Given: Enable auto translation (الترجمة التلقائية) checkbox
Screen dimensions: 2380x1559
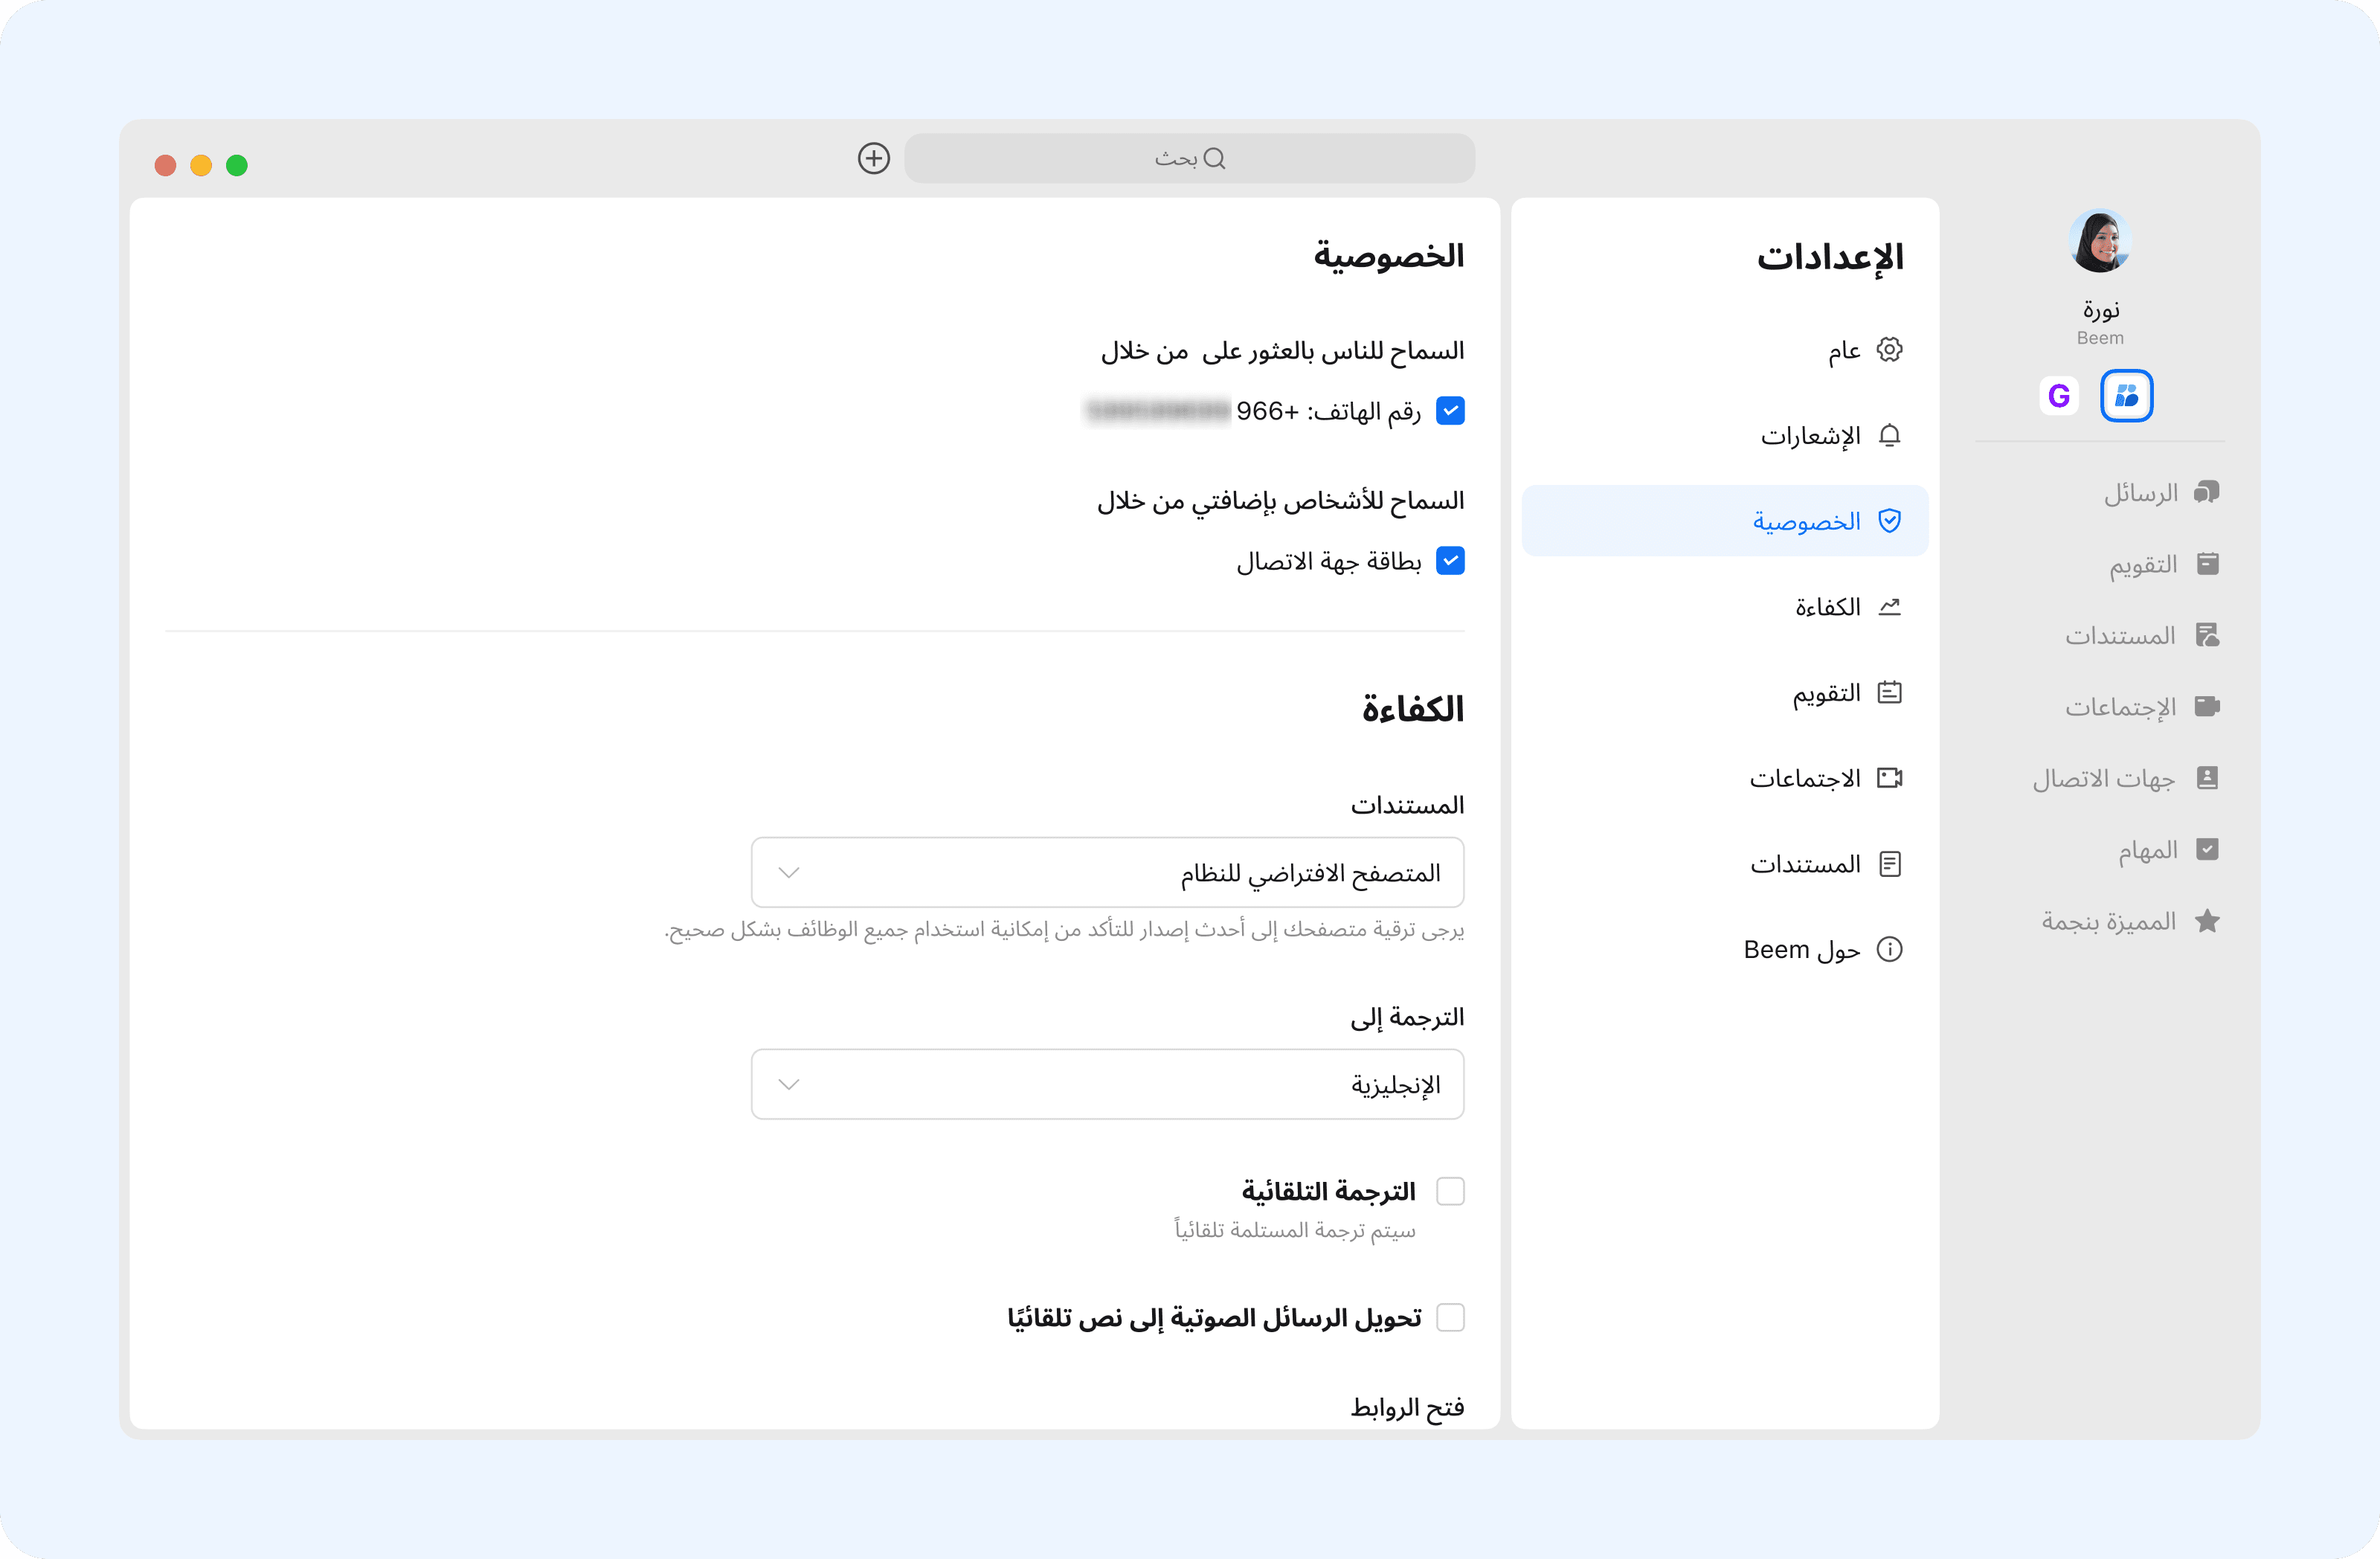Looking at the screenshot, I should coord(1449,1191).
